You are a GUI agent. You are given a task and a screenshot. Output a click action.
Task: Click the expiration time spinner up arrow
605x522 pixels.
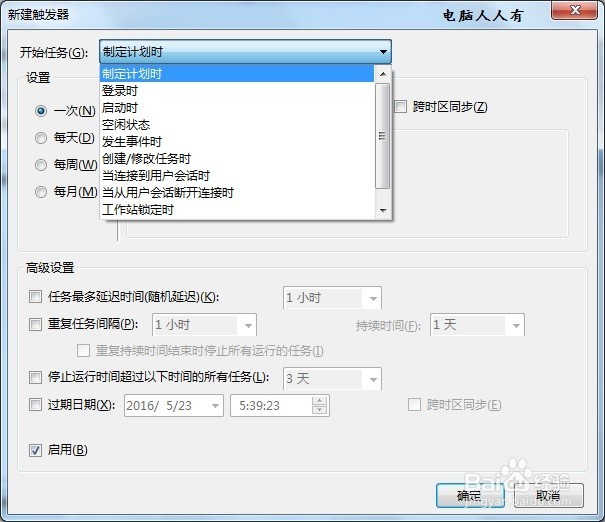click(319, 401)
